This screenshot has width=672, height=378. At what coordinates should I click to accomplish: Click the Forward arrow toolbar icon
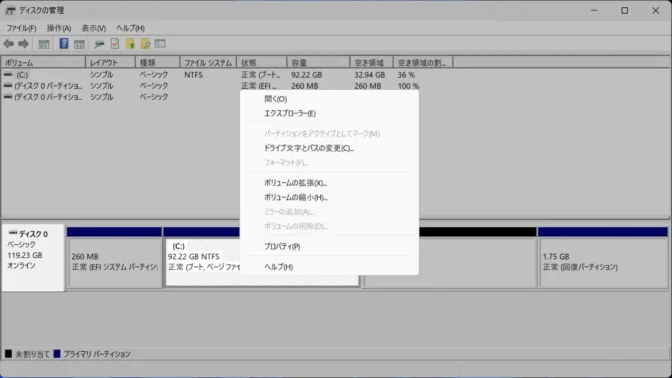pos(24,44)
